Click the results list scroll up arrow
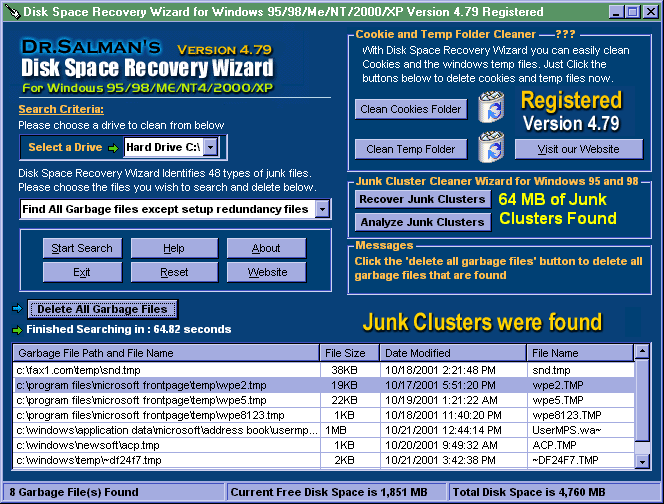This screenshot has width=664, height=504. pyautogui.click(x=642, y=351)
